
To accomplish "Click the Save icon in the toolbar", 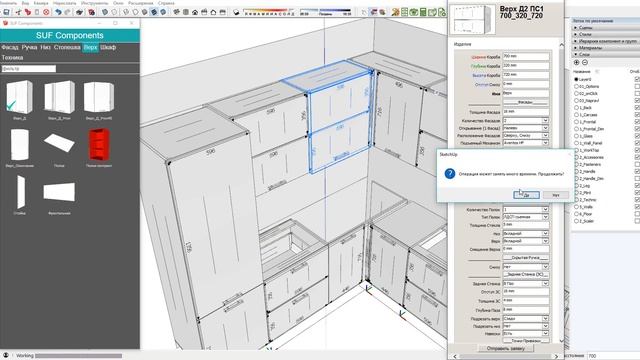I will click(x=7, y=12).
